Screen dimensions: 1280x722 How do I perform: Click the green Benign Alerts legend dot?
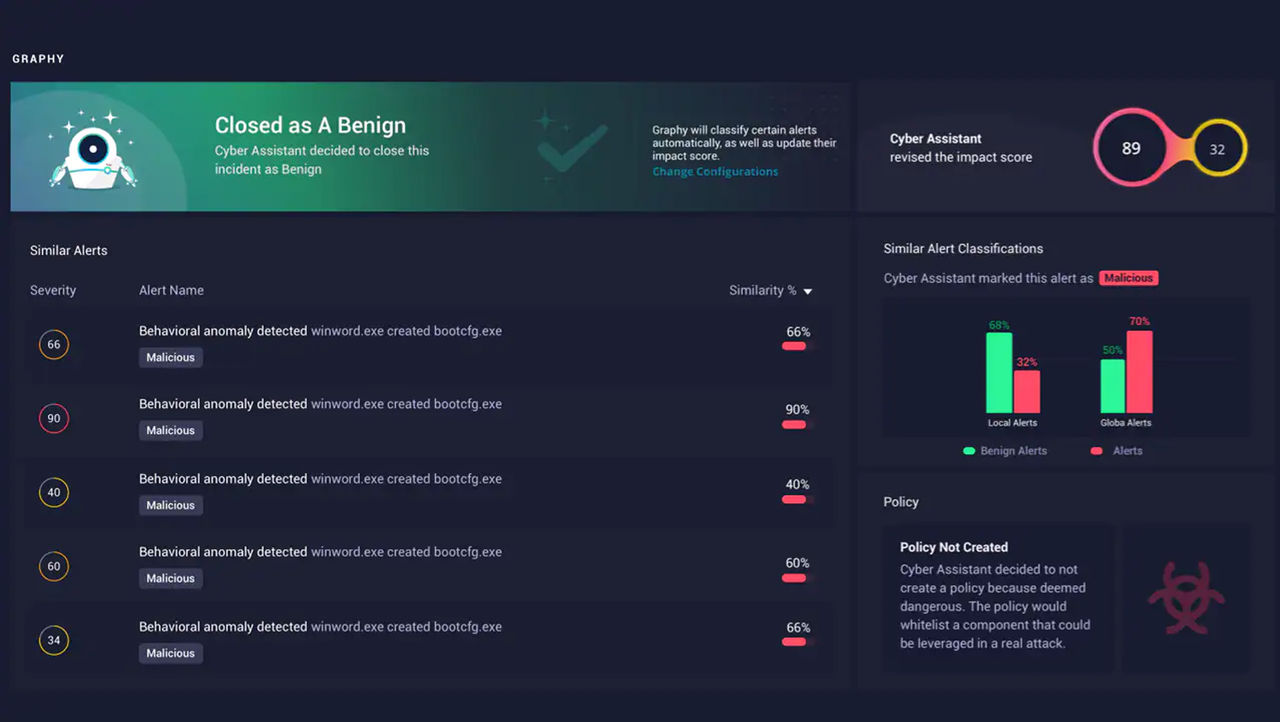pyautogui.click(x=969, y=451)
